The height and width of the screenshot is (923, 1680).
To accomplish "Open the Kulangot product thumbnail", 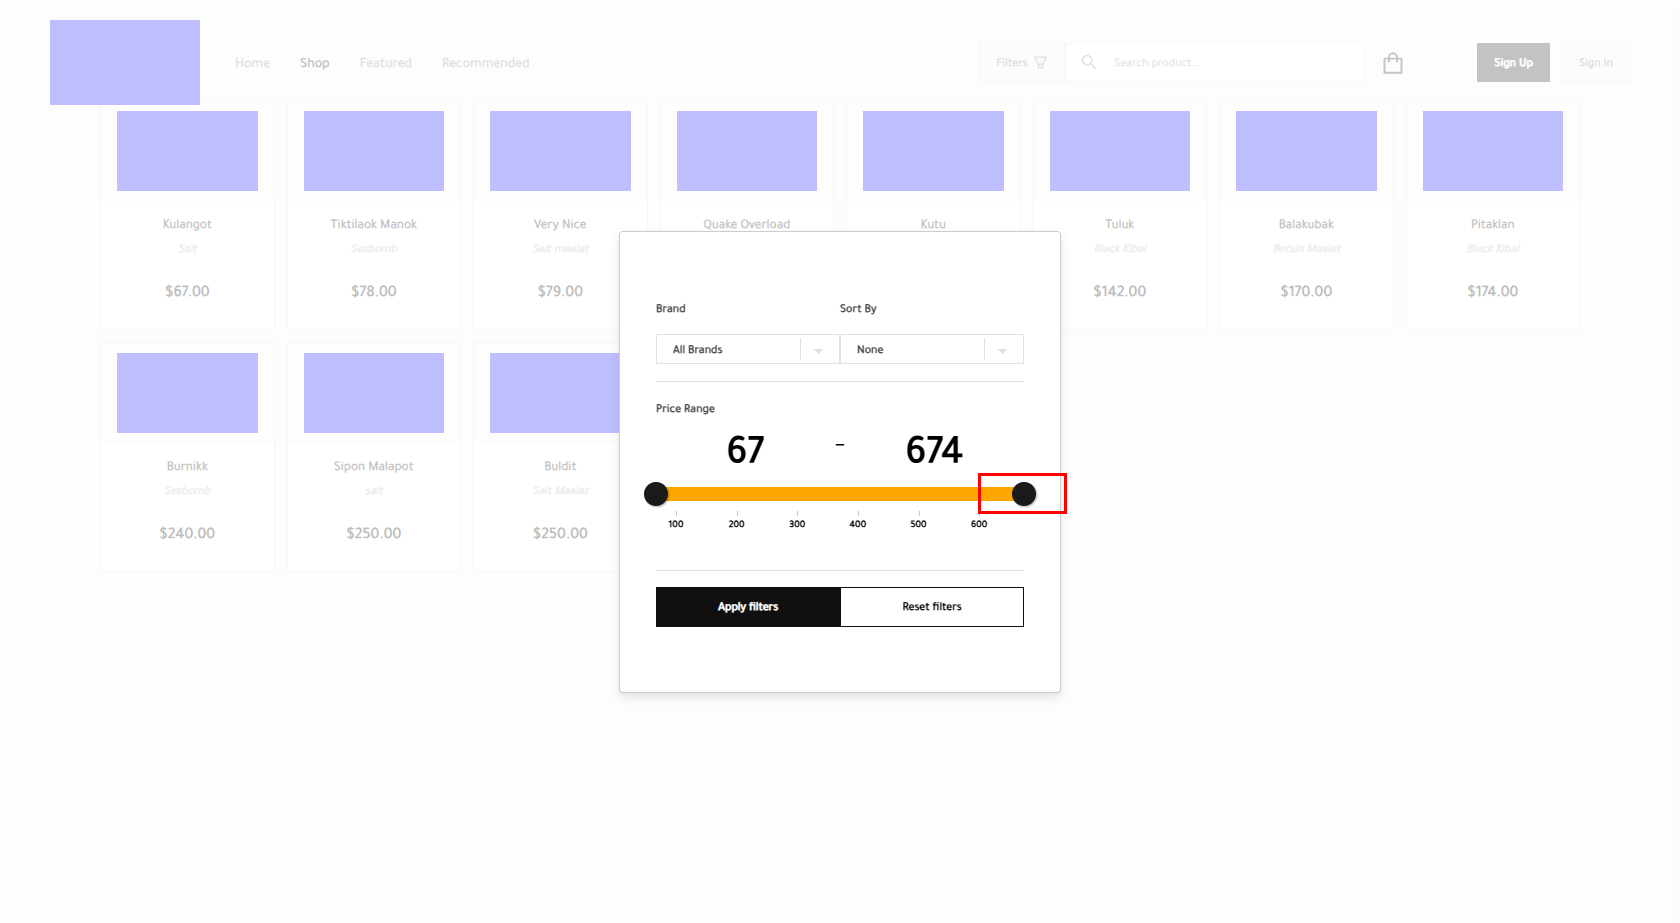I will pyautogui.click(x=187, y=151).
